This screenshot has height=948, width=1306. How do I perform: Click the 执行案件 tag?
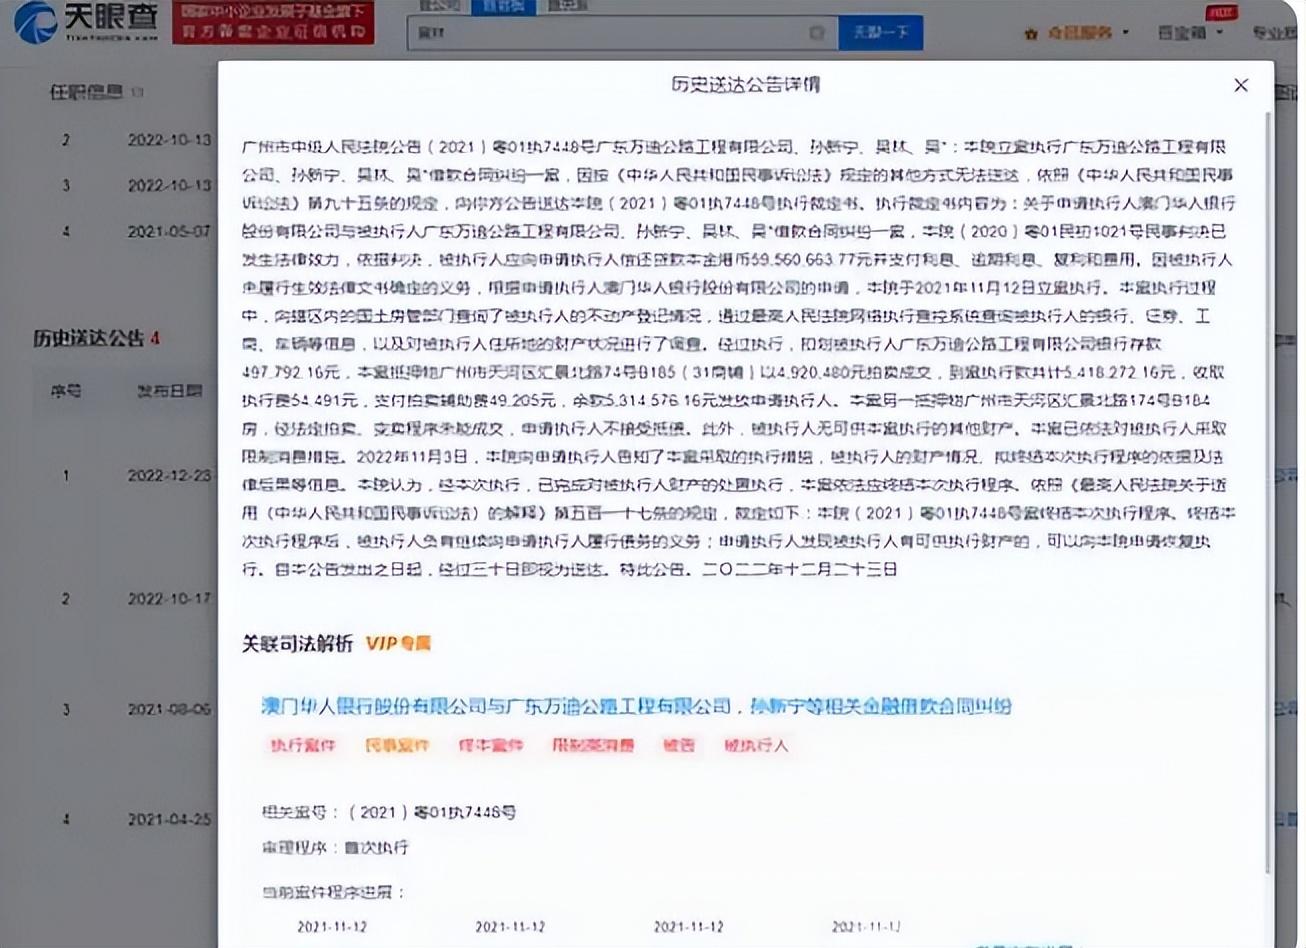coord(303,745)
